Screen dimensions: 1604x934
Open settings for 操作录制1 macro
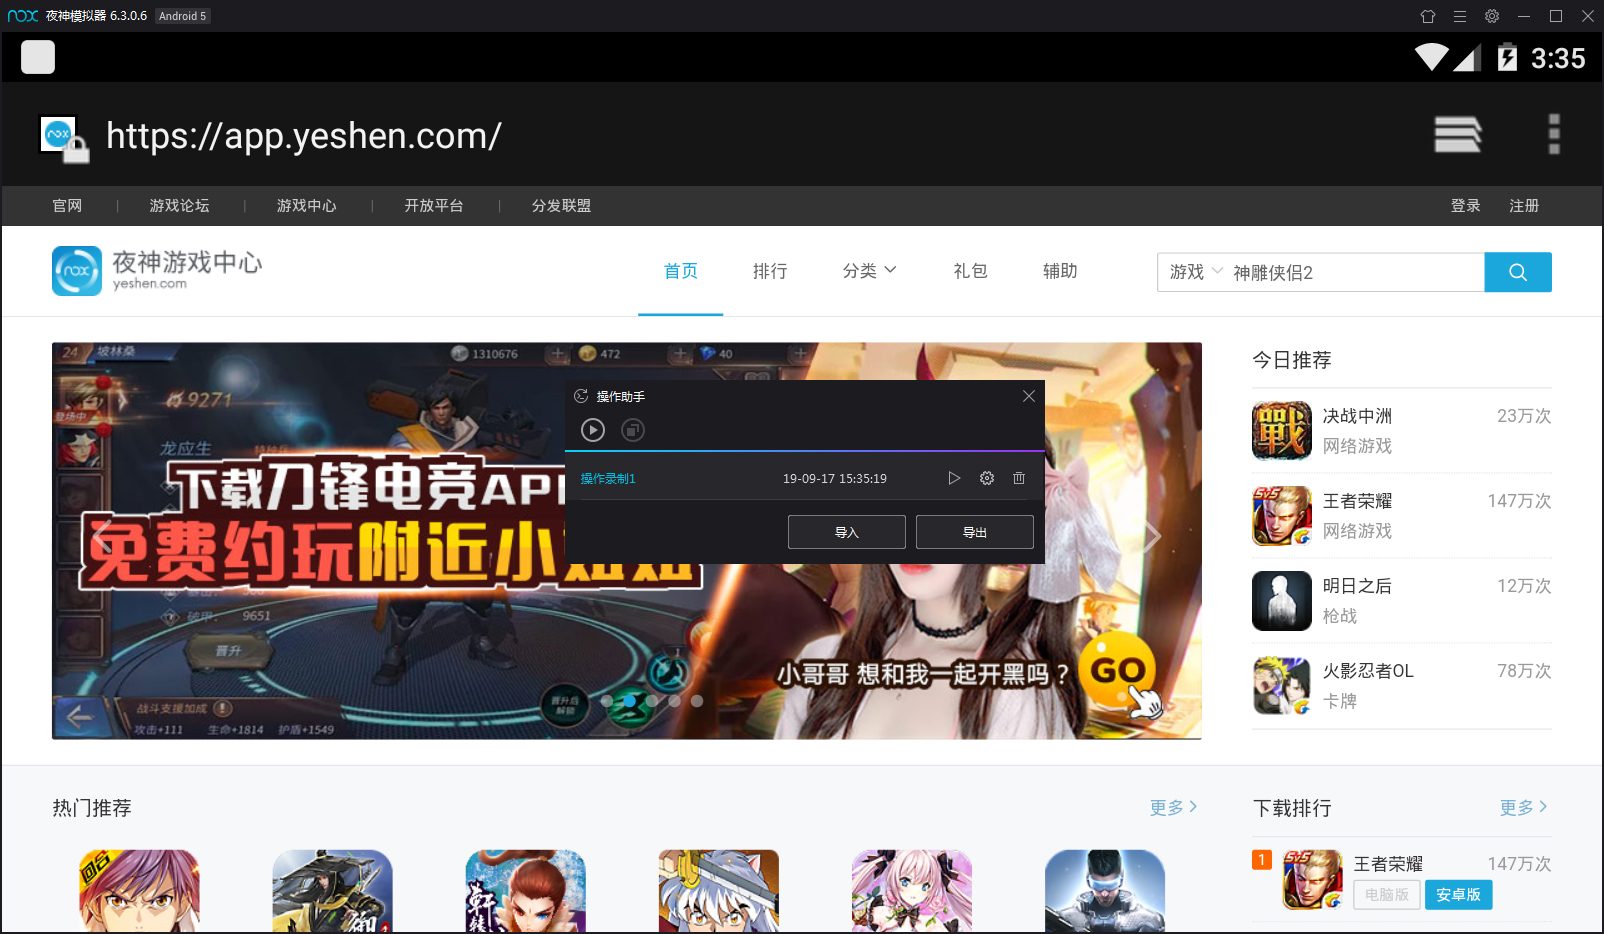(x=987, y=478)
